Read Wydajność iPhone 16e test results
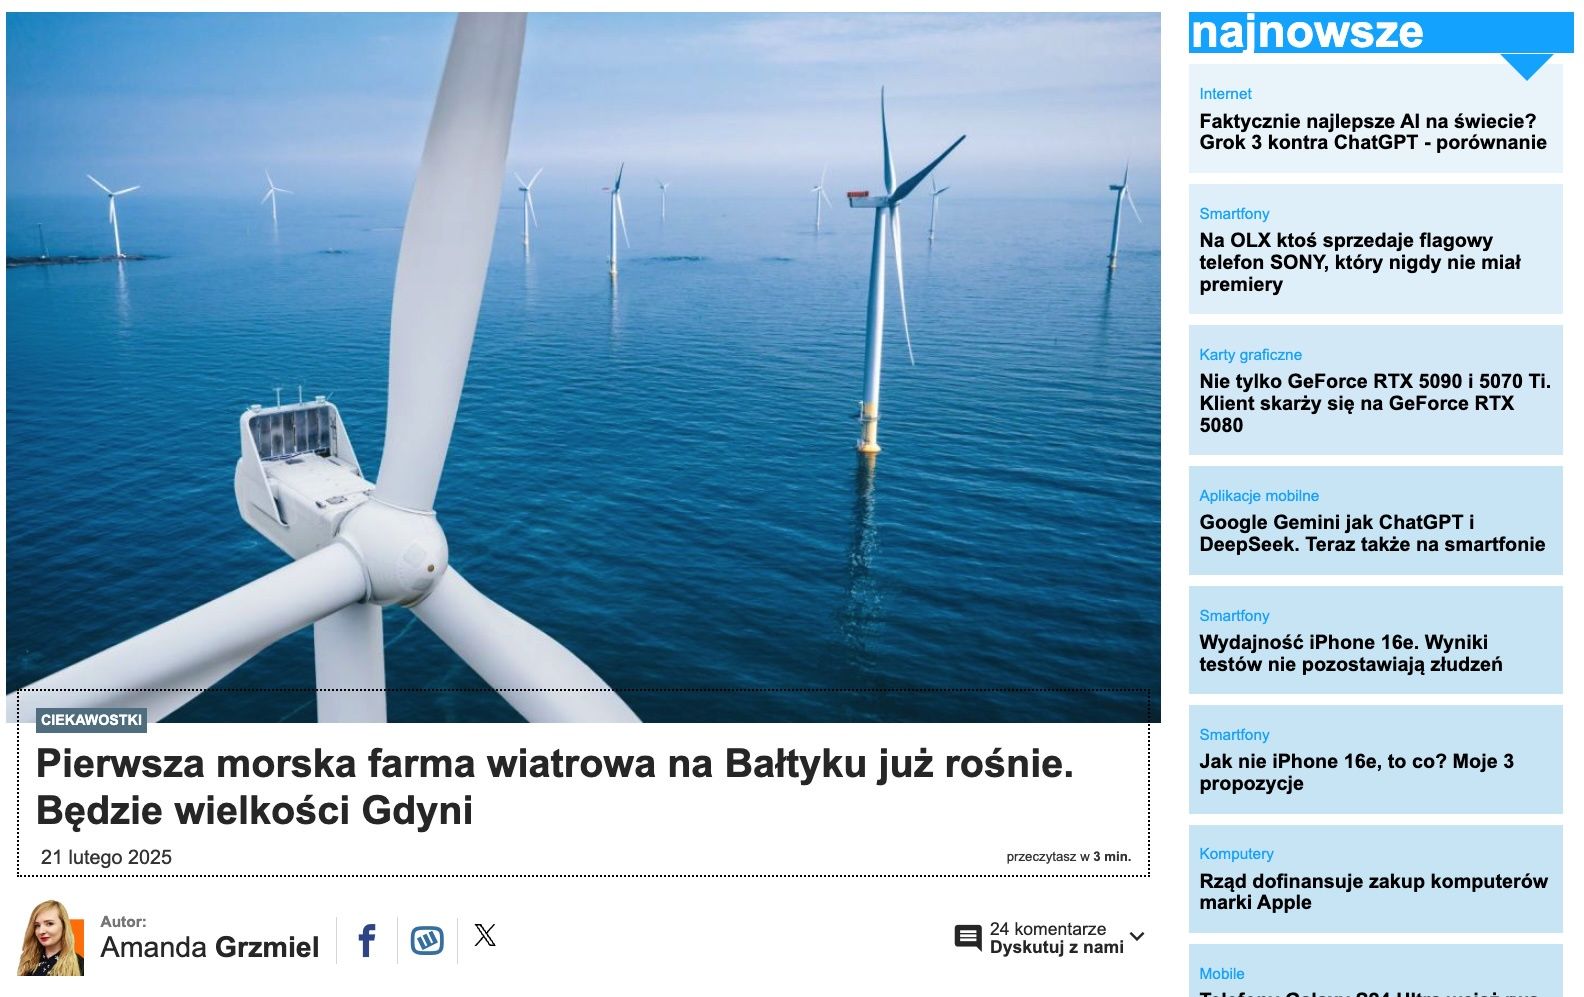Viewport: 1584px width, 997px height. coord(1351,653)
